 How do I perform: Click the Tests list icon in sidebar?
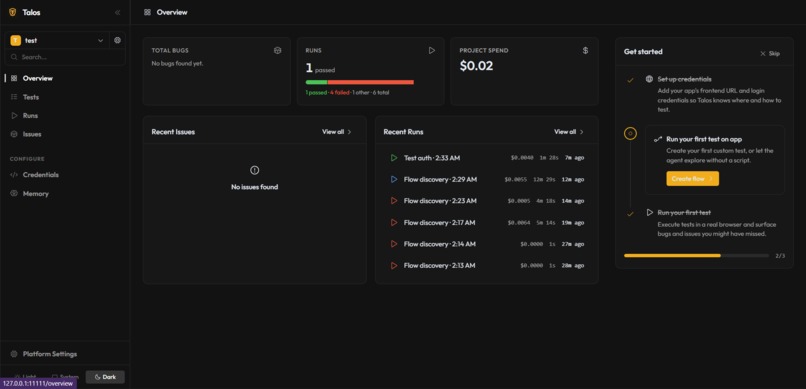14,97
